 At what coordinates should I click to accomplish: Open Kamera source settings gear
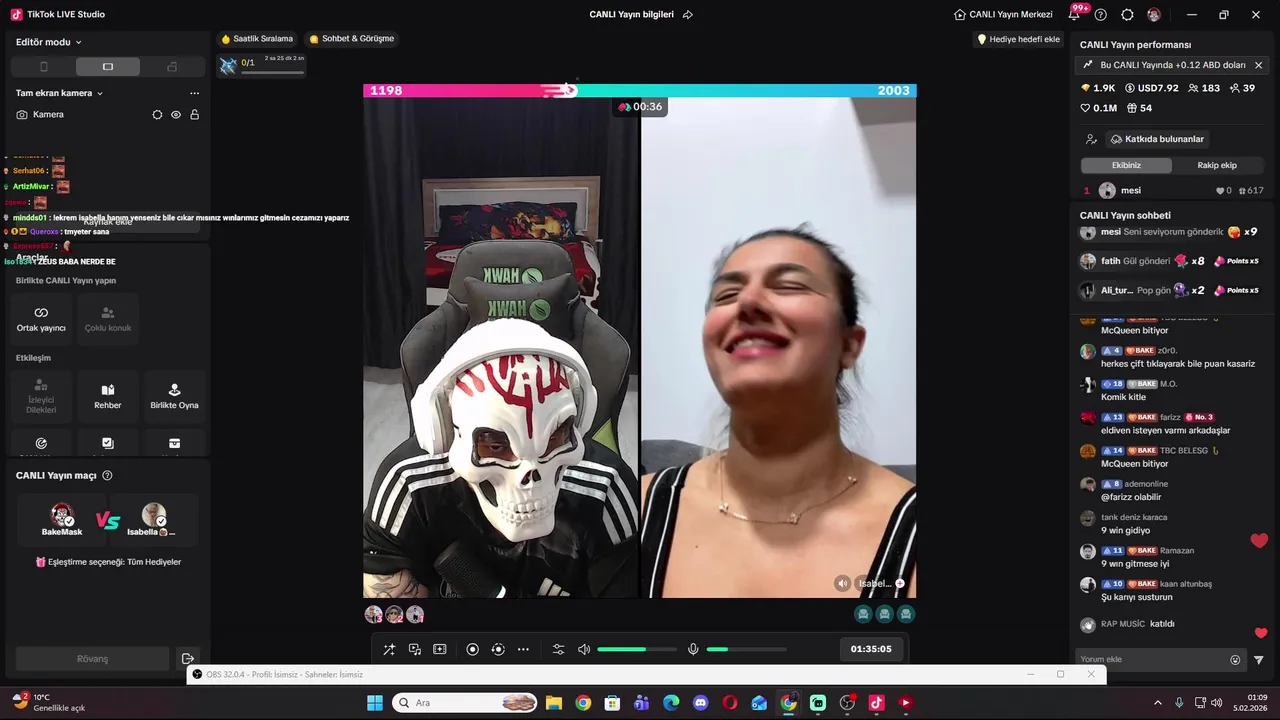click(x=157, y=115)
